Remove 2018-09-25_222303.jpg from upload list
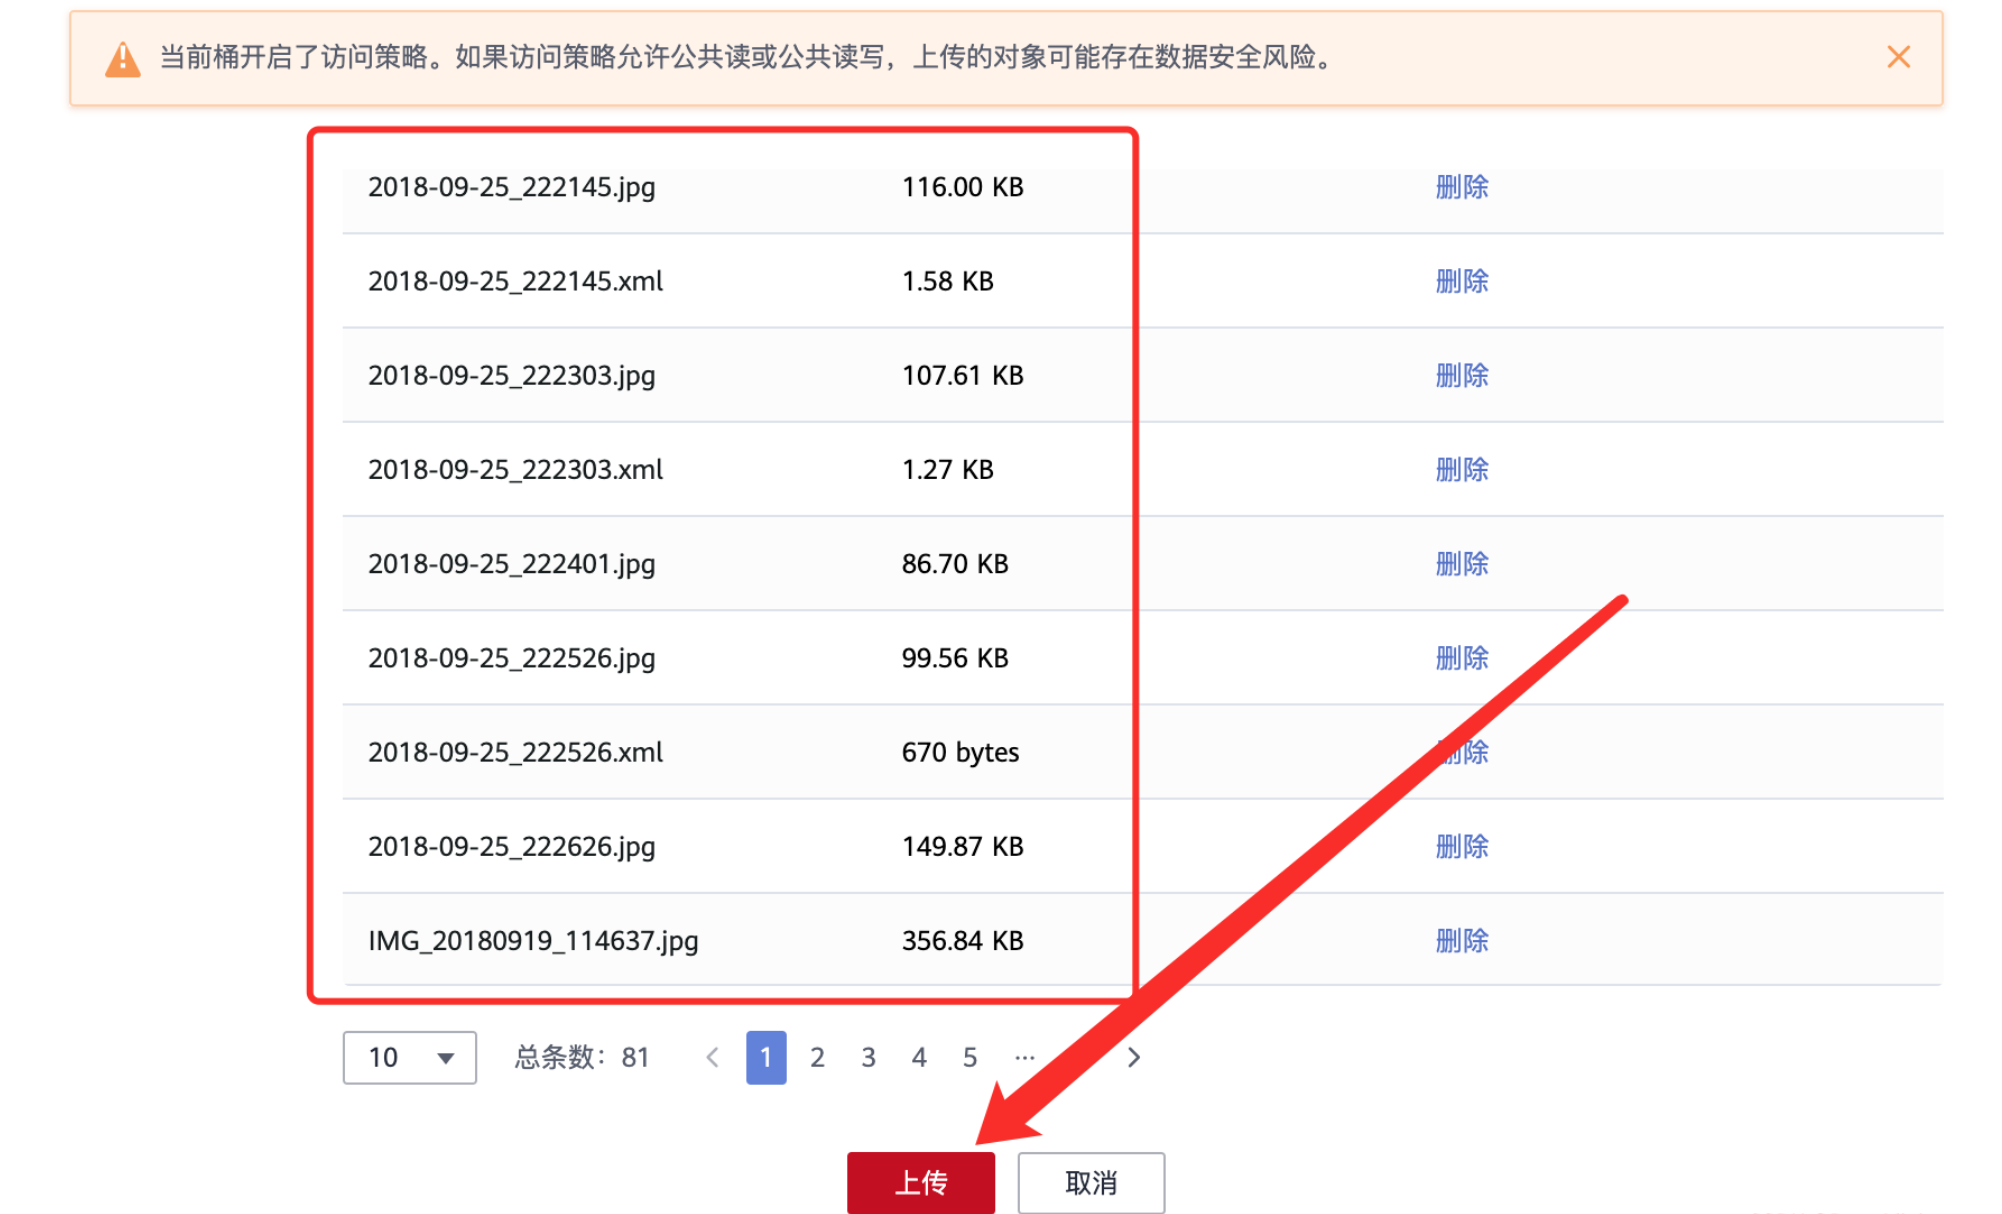This screenshot has width=2002, height=1214. click(x=1461, y=375)
